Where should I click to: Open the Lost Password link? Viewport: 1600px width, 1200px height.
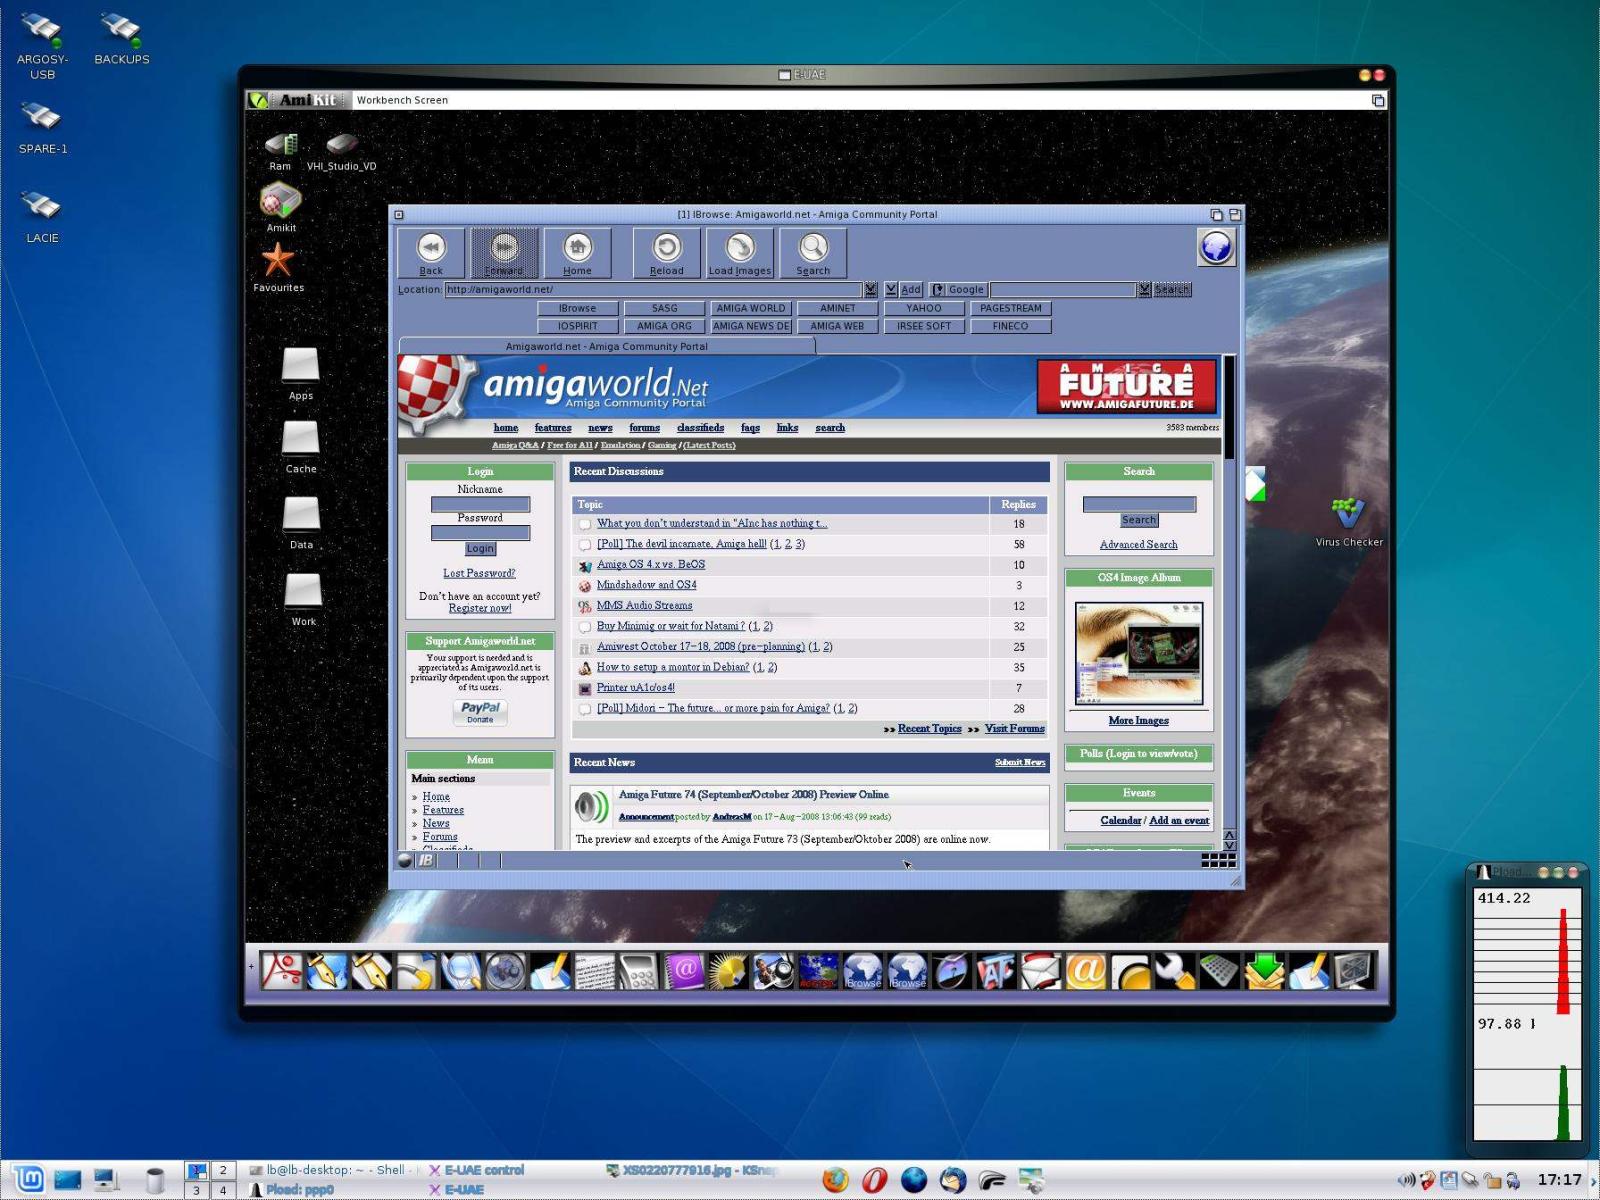pos(479,573)
